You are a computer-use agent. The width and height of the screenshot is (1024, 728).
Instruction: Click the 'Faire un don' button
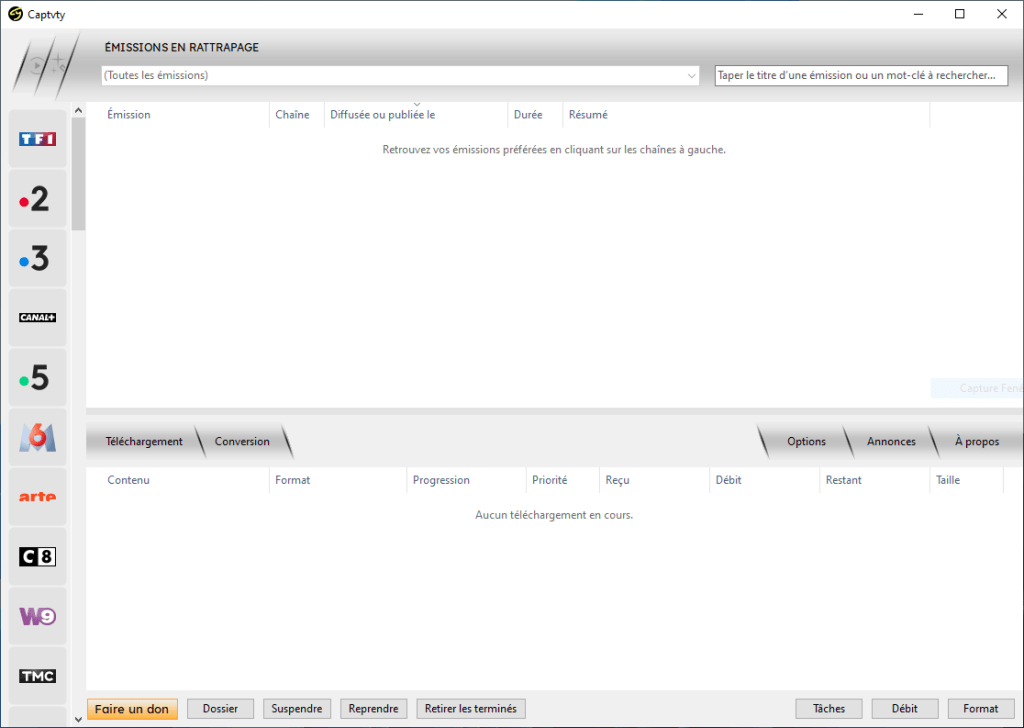pyautogui.click(x=132, y=708)
